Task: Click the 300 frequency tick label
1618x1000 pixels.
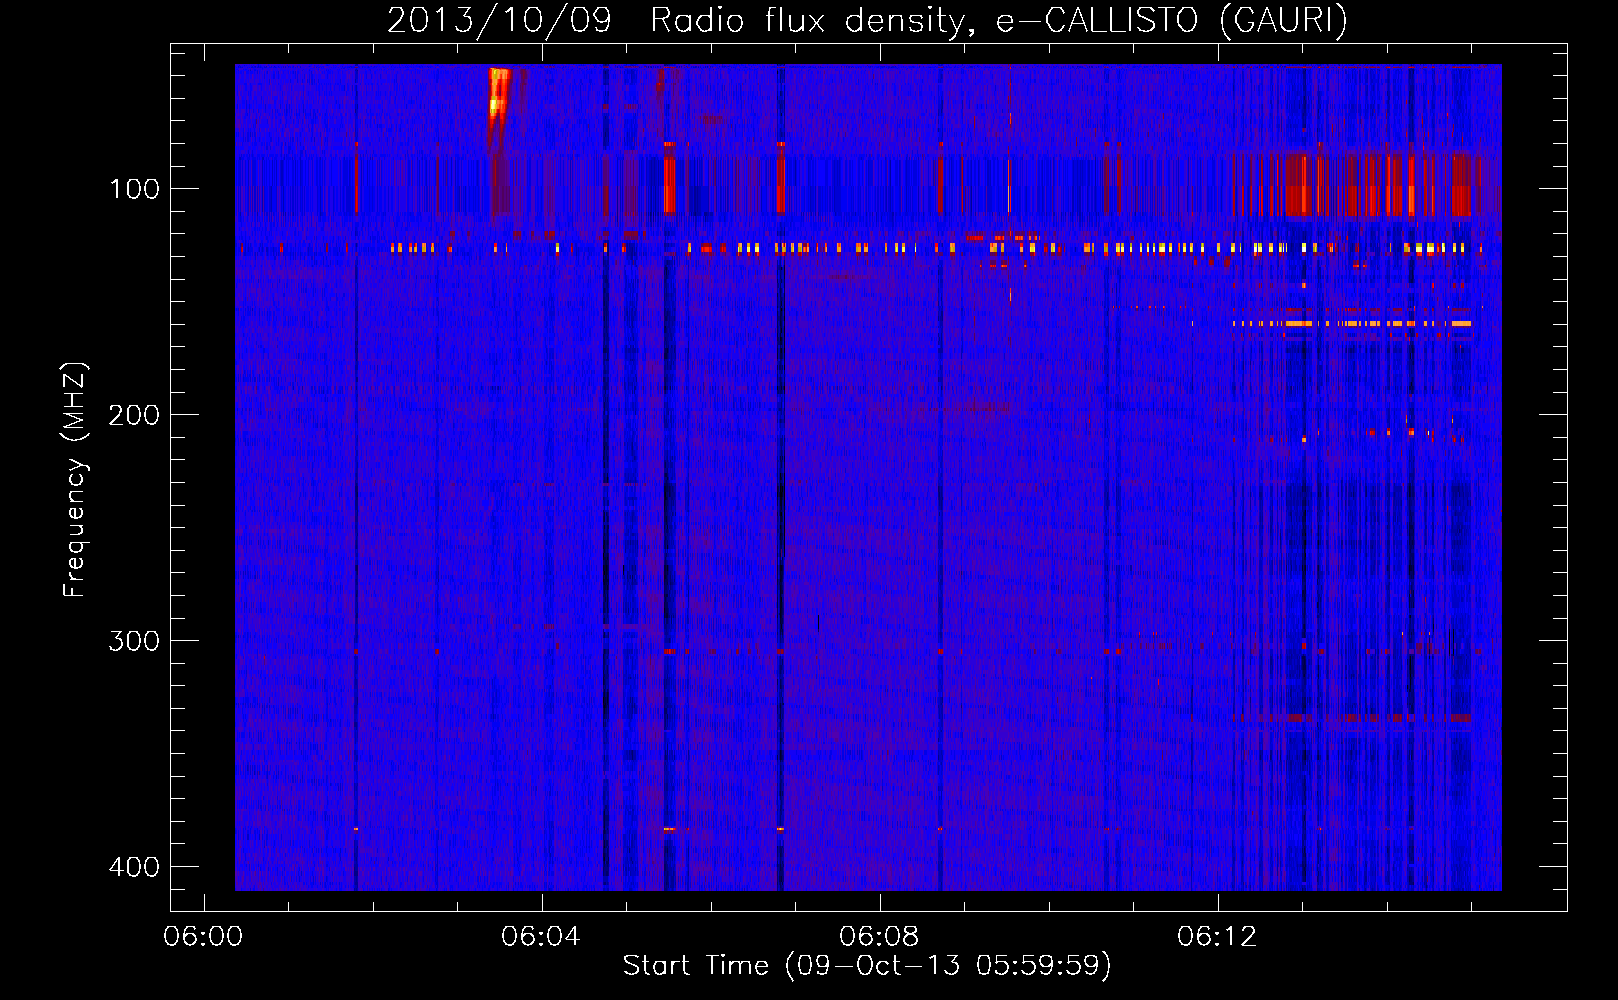Action: coord(134,641)
